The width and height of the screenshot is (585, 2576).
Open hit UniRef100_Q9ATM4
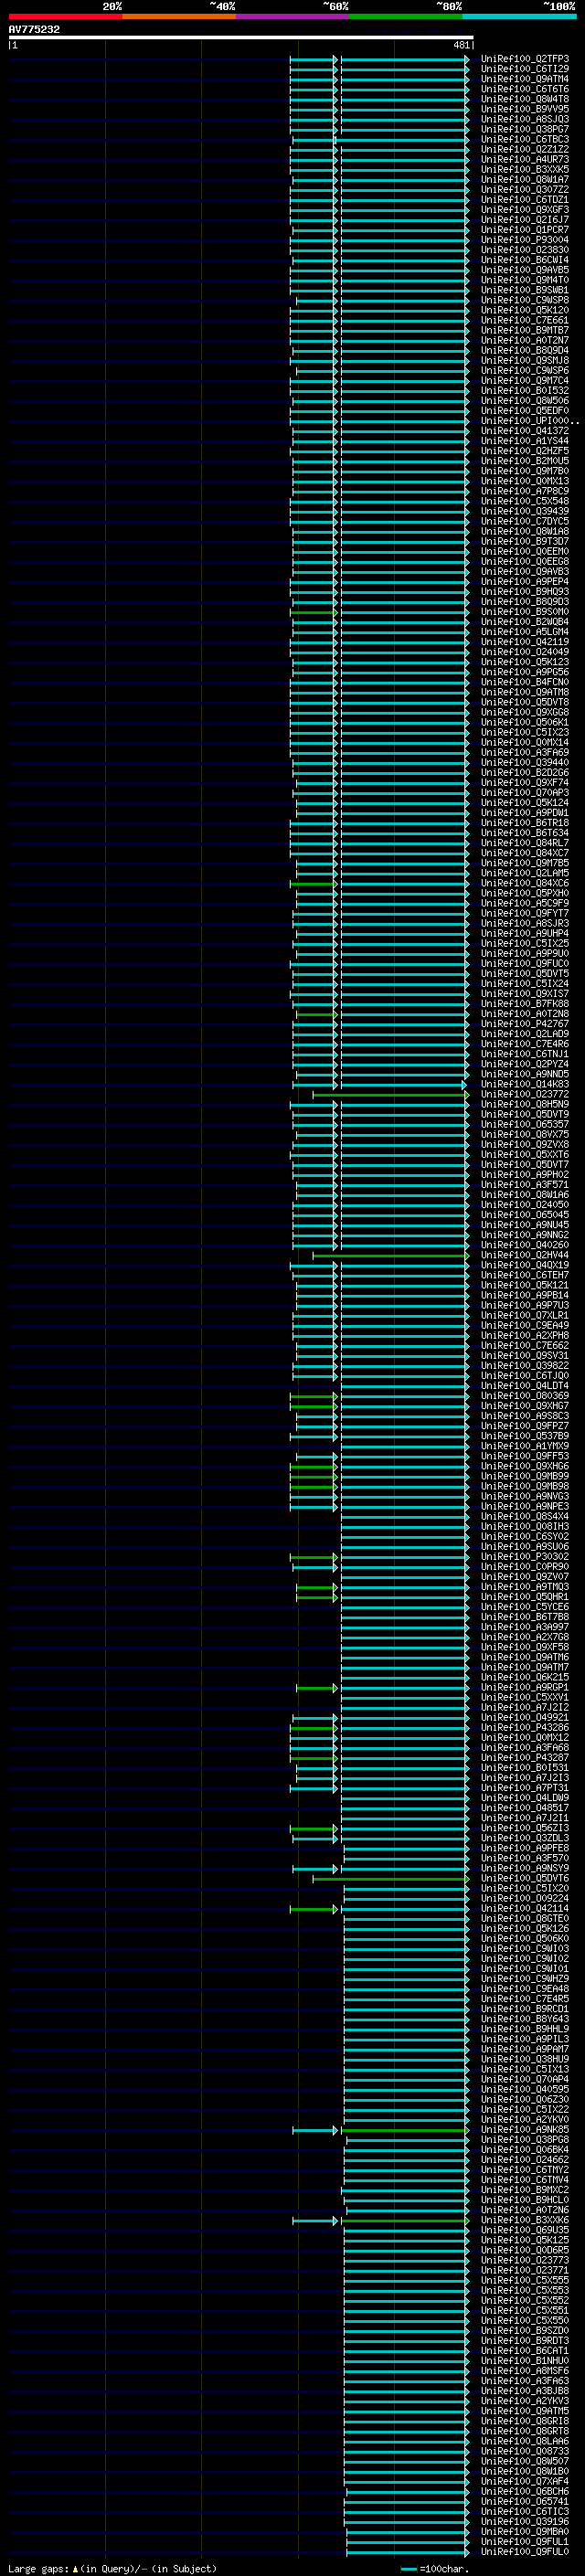525,79
